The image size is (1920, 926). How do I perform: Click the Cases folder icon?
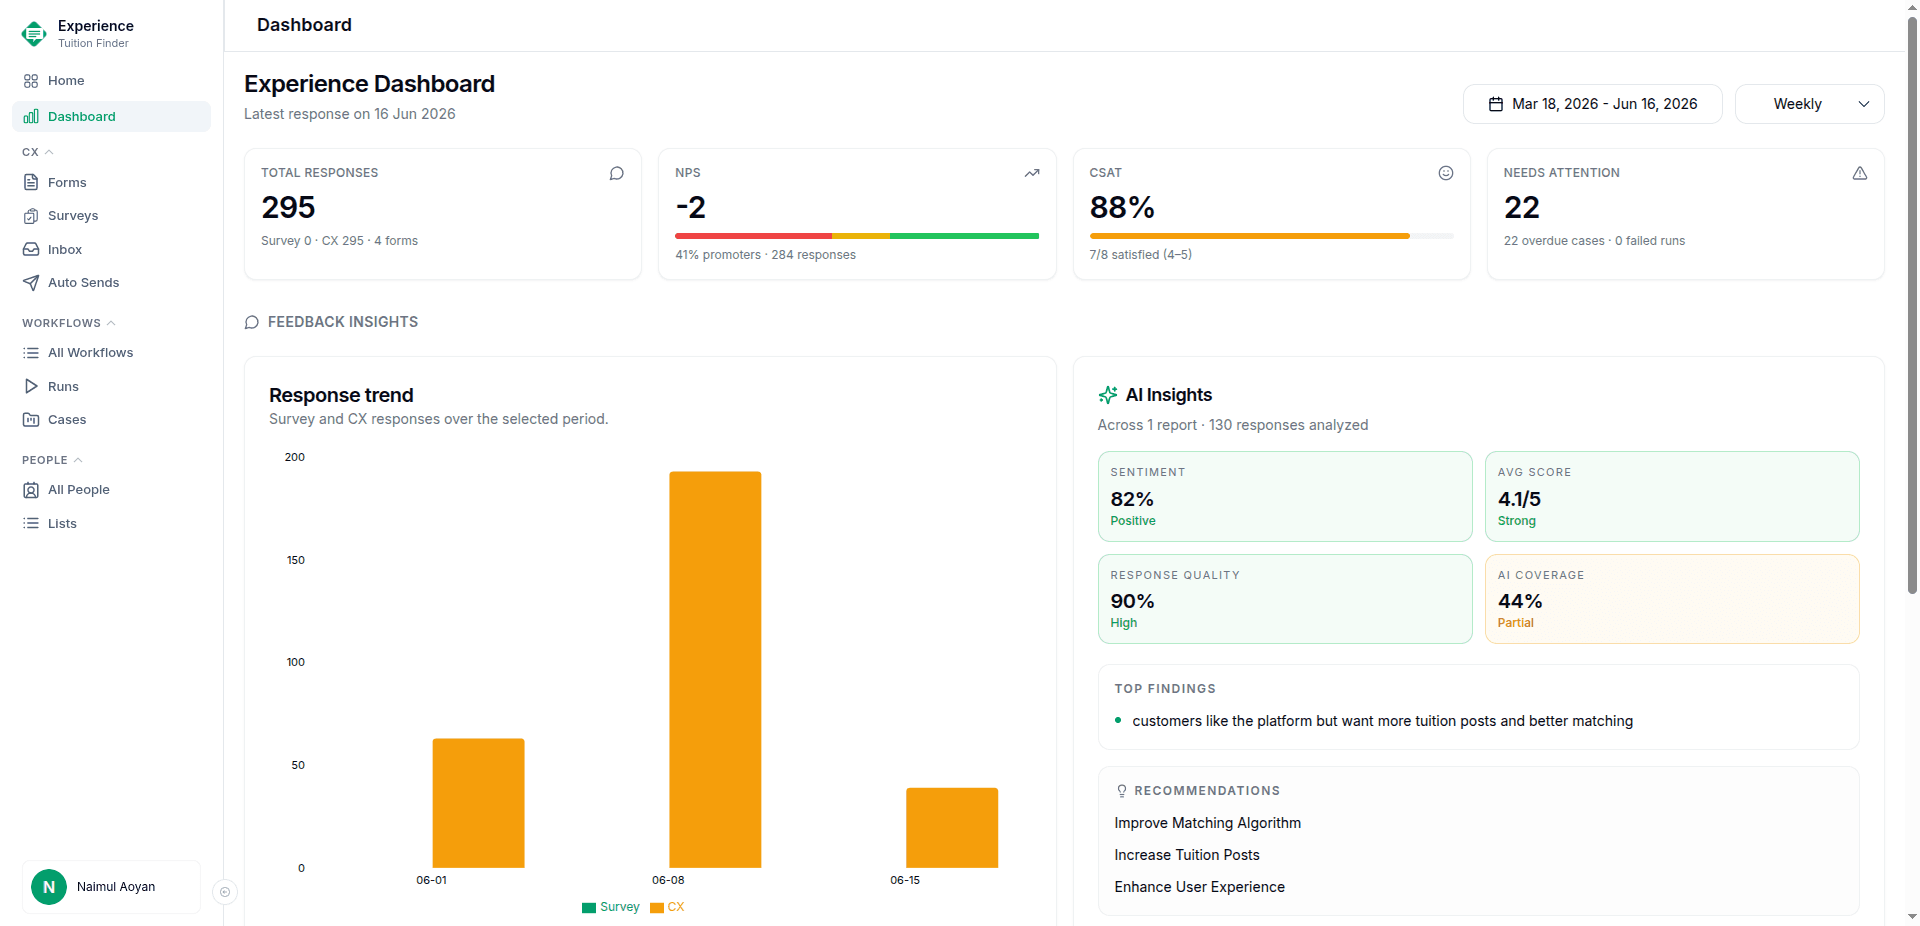coord(31,420)
